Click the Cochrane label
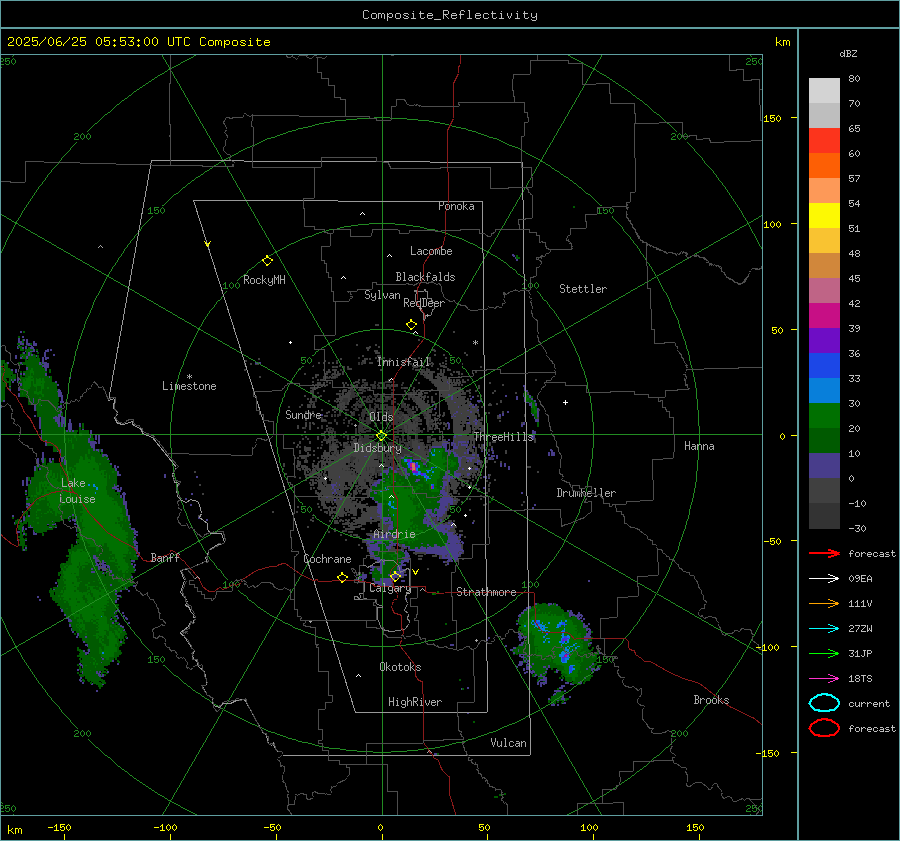 [327, 559]
